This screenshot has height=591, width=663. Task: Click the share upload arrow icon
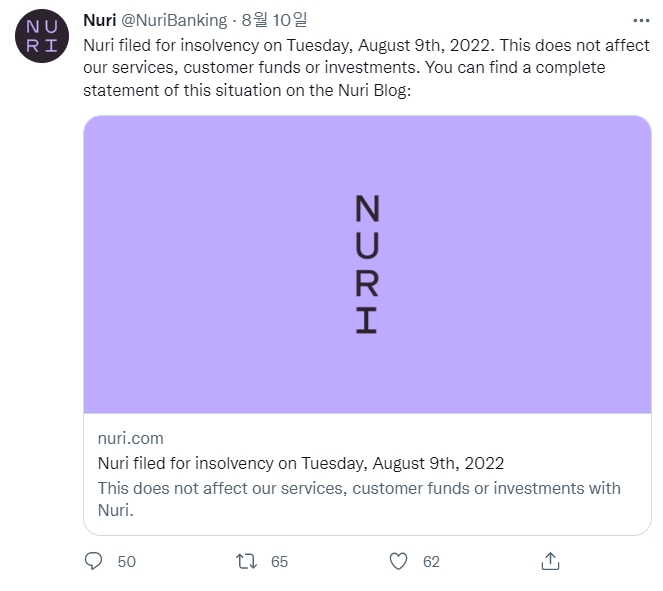pos(549,561)
